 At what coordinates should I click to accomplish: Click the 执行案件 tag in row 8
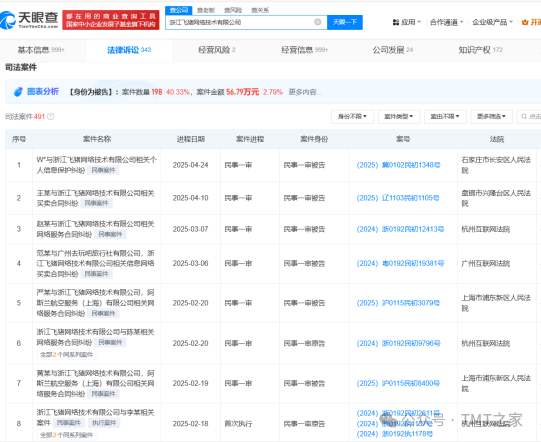coord(104,423)
